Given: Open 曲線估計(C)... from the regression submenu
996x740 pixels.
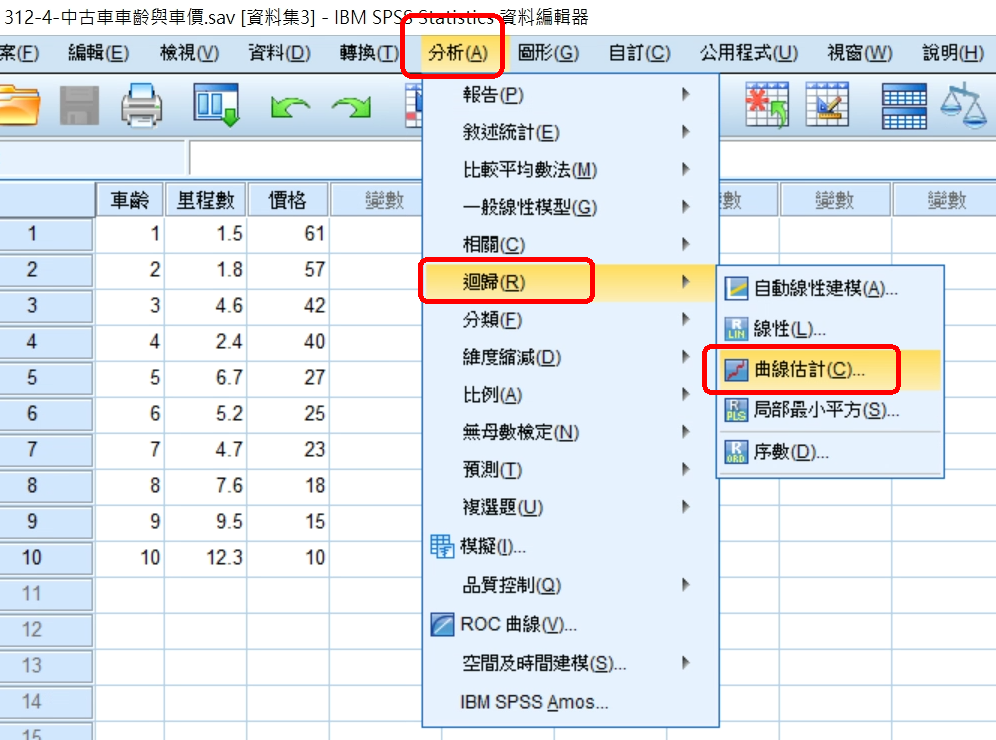Looking at the screenshot, I should coord(808,369).
